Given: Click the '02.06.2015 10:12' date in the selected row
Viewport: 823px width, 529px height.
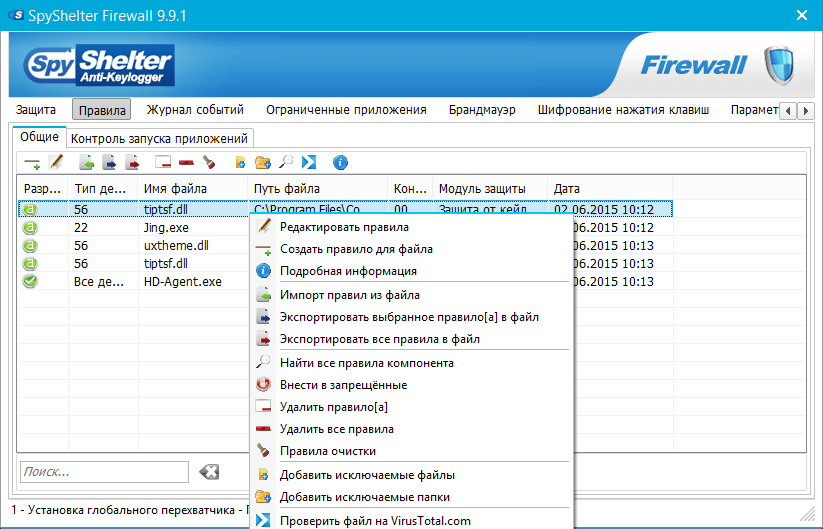Looking at the screenshot, I should 604,209.
